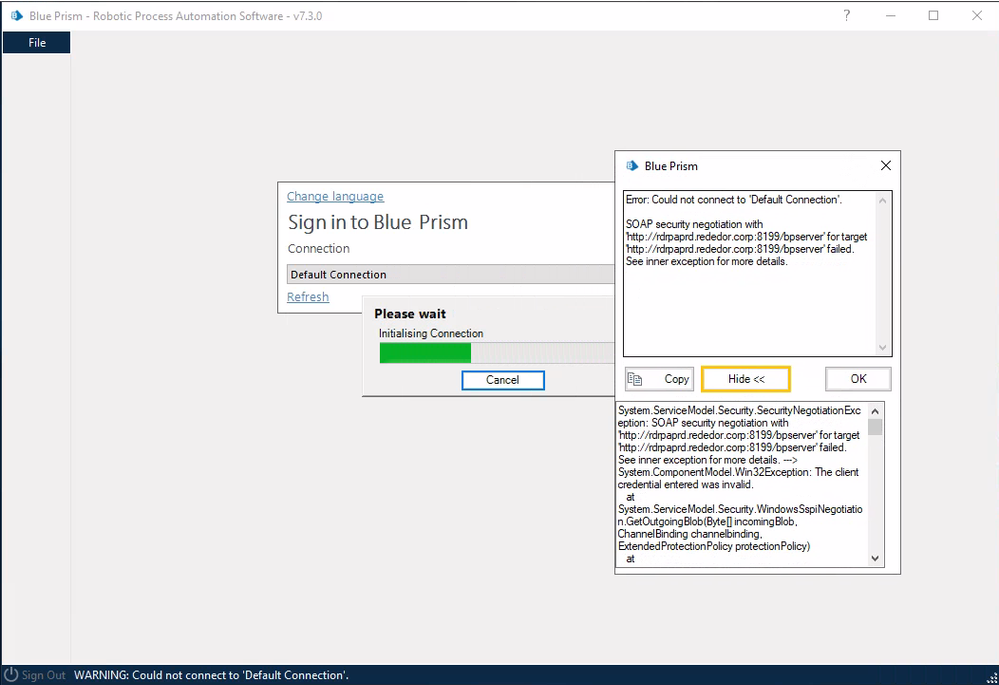
Task: Click the details pane scroll down arrow
Action: pyautogui.click(x=875, y=559)
